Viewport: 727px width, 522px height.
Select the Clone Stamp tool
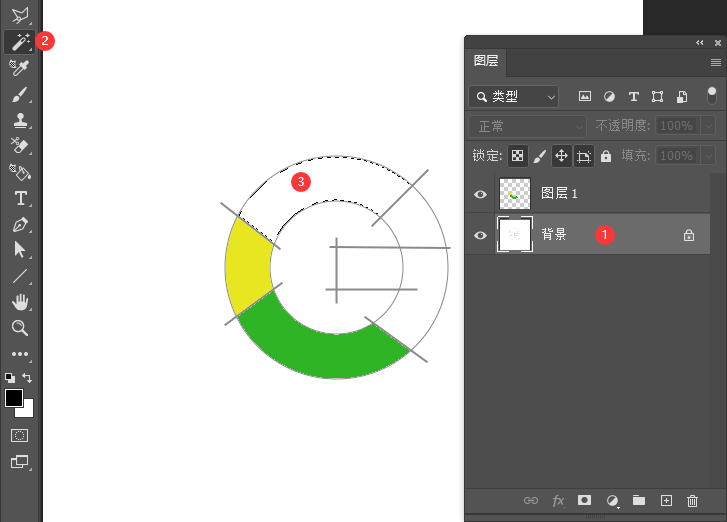19,121
